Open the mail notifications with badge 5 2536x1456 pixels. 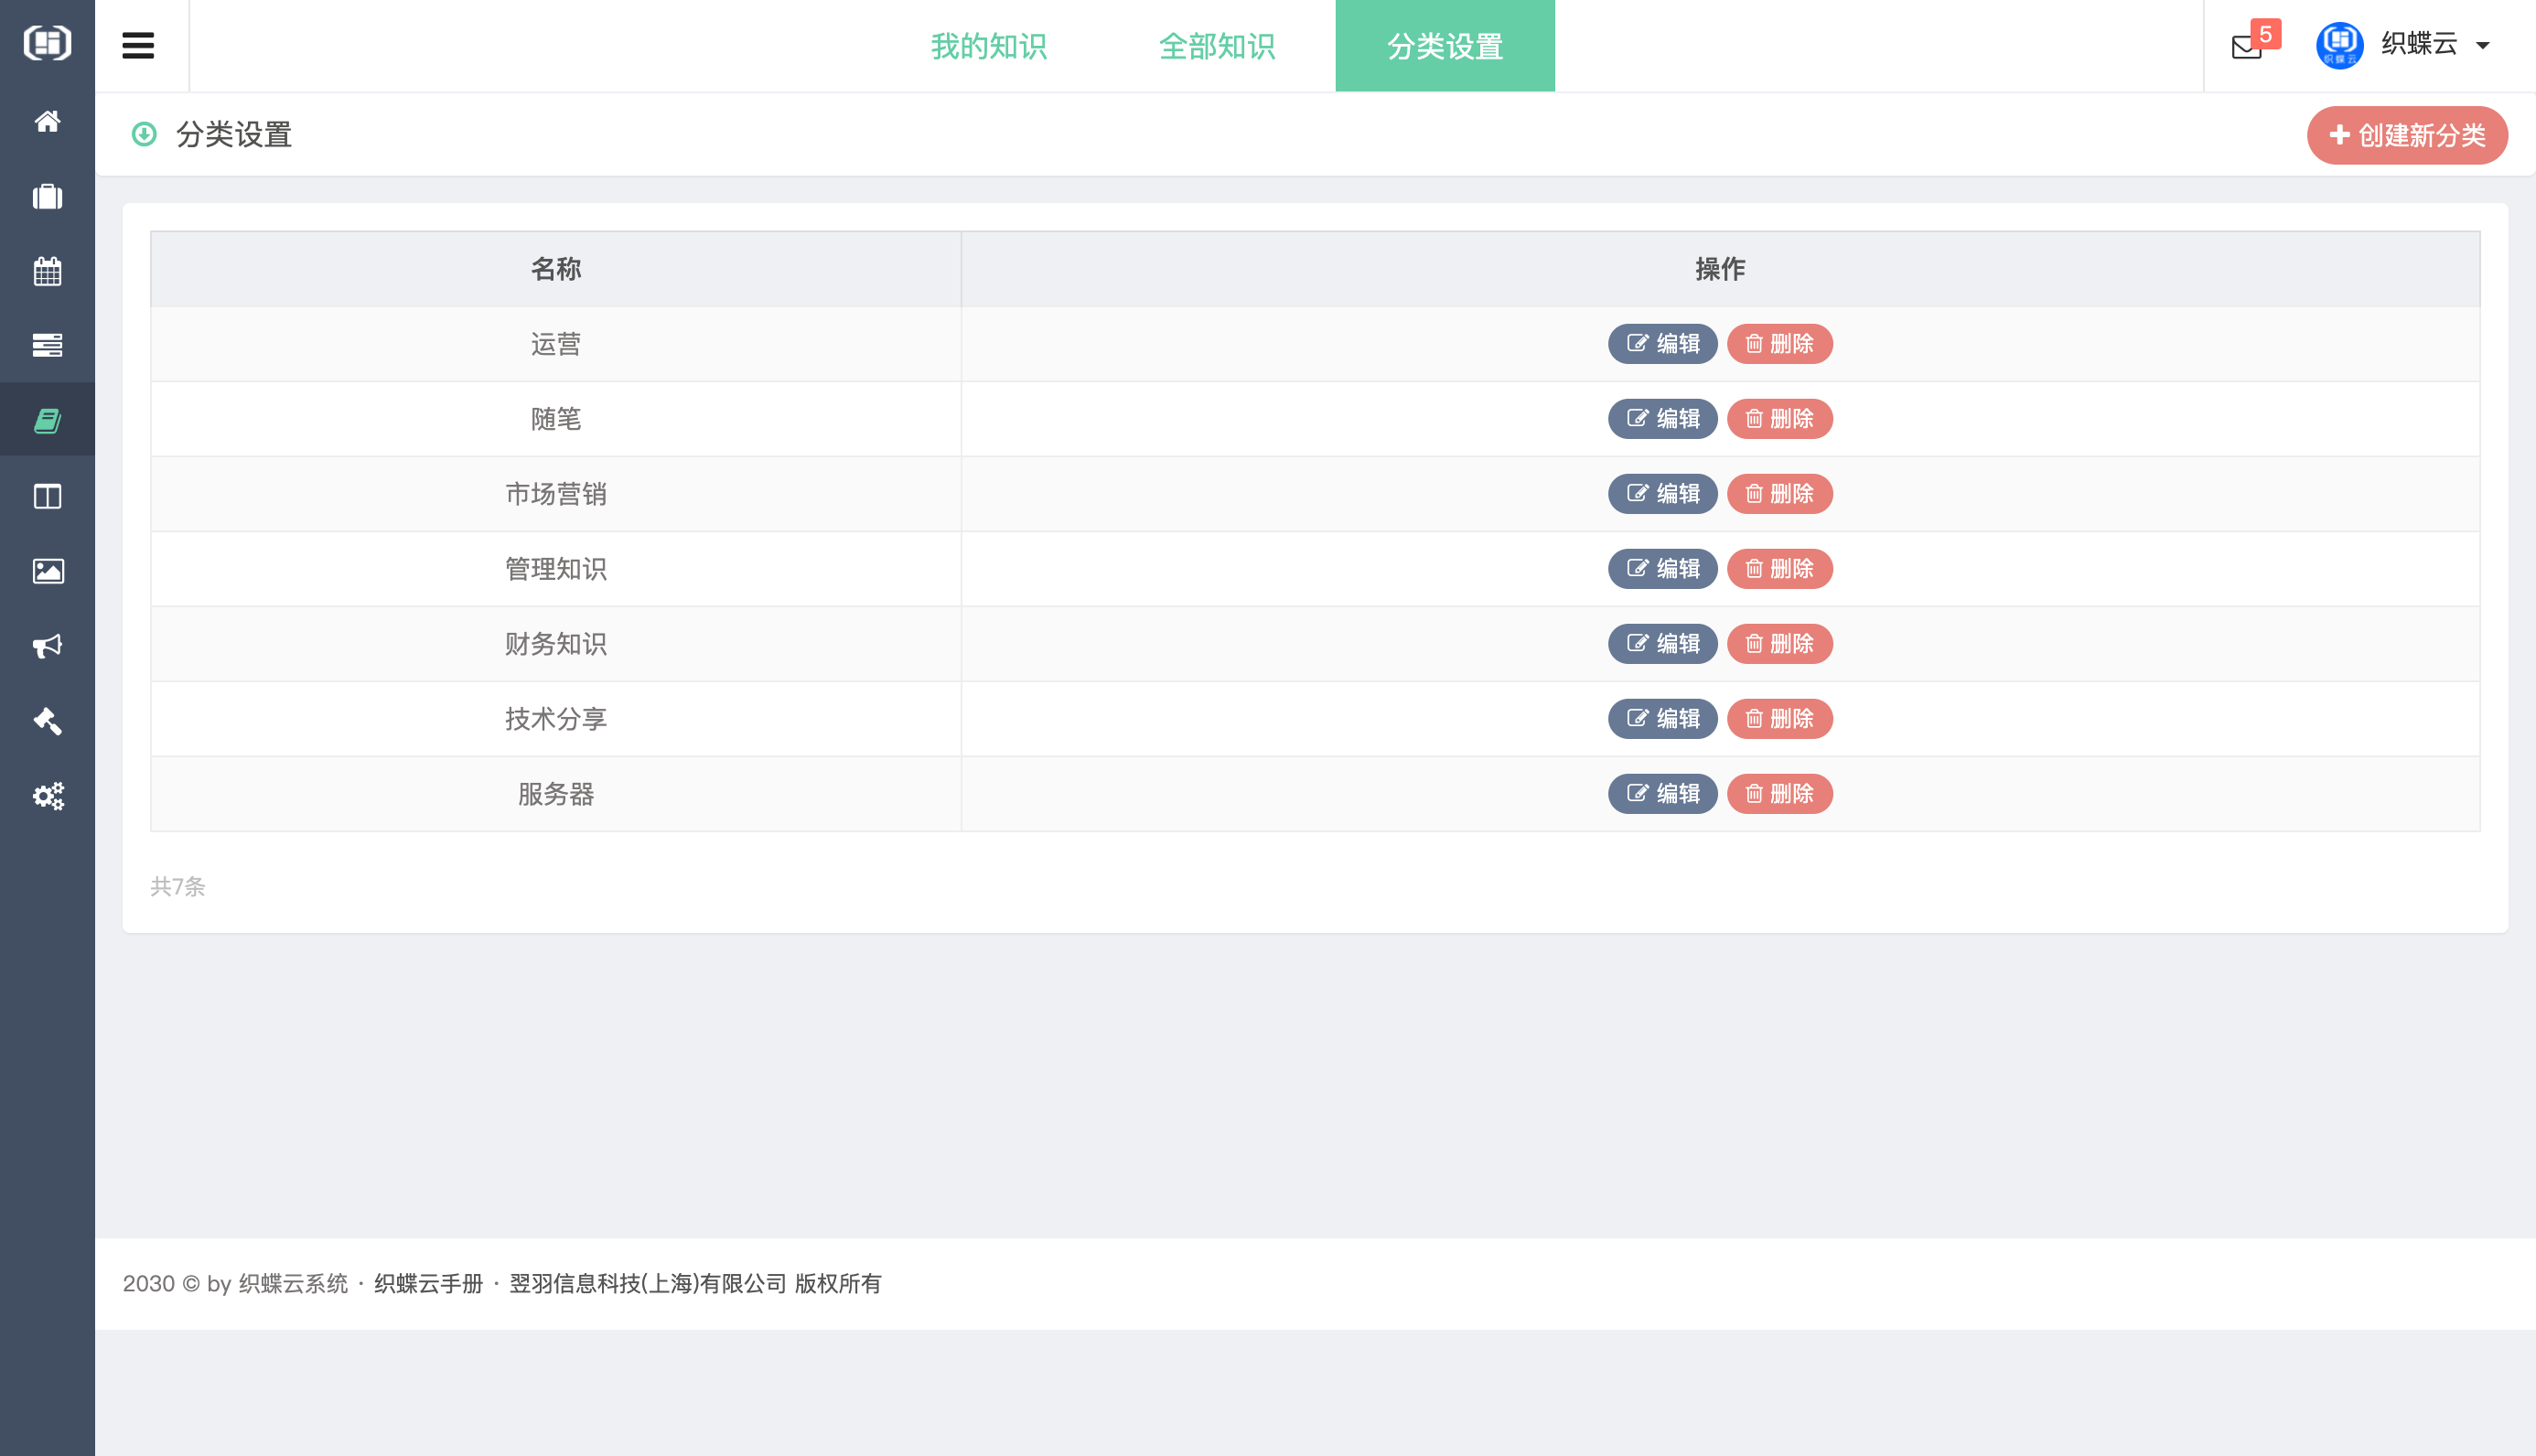coord(2248,46)
